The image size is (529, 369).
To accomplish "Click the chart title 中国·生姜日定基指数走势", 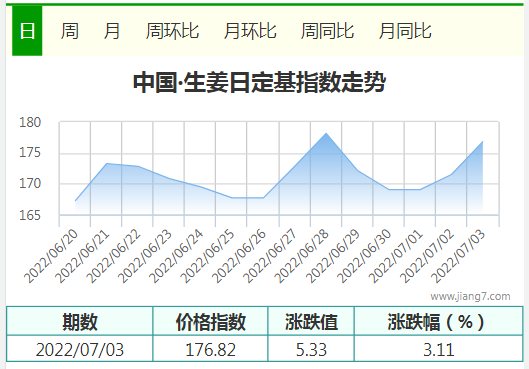I will coord(259,82).
